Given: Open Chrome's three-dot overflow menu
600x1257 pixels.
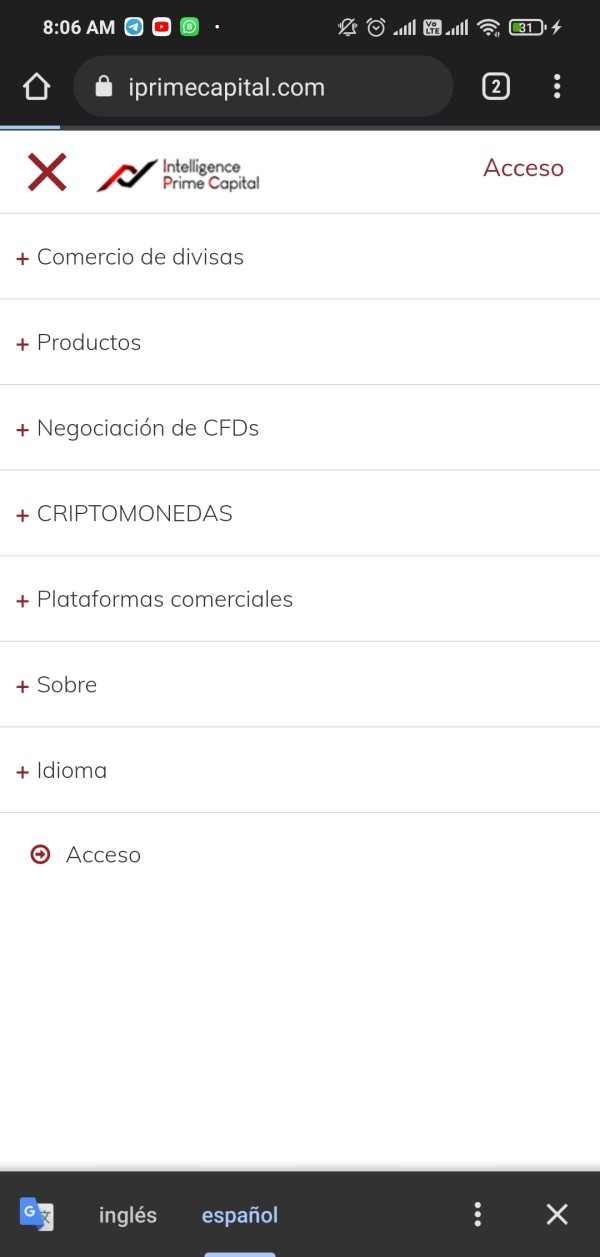Looking at the screenshot, I should [557, 87].
